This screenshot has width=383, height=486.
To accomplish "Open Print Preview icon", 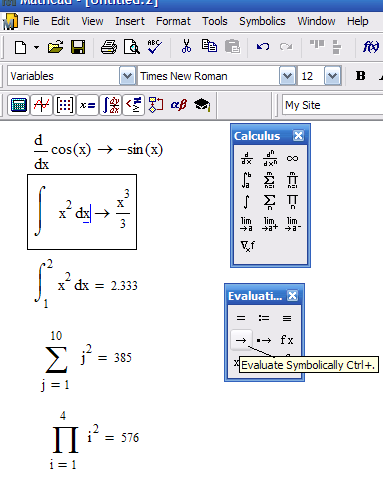I will (131, 47).
